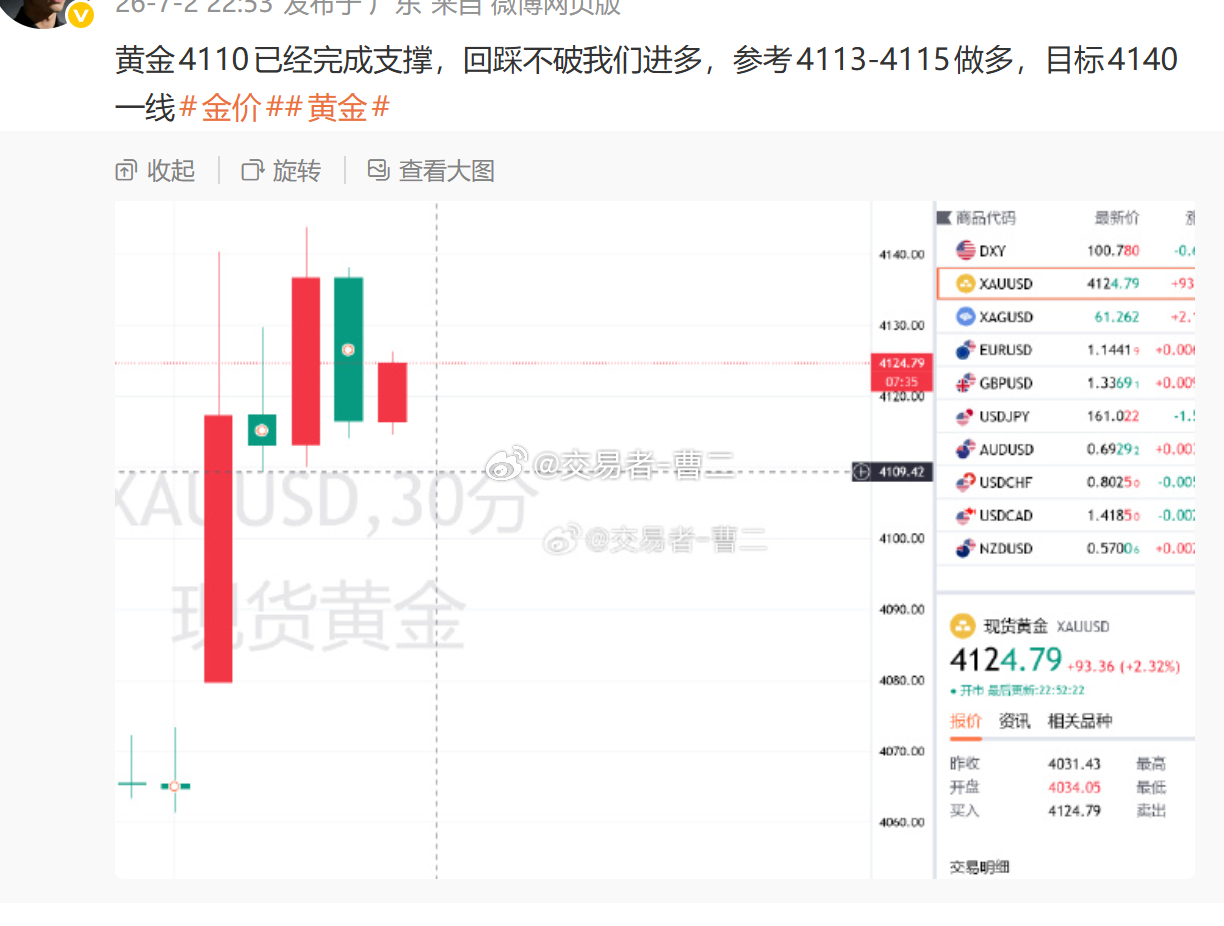Select the GBPUSD flag icon
Screen dimensions: 1224x926
(x=965, y=383)
